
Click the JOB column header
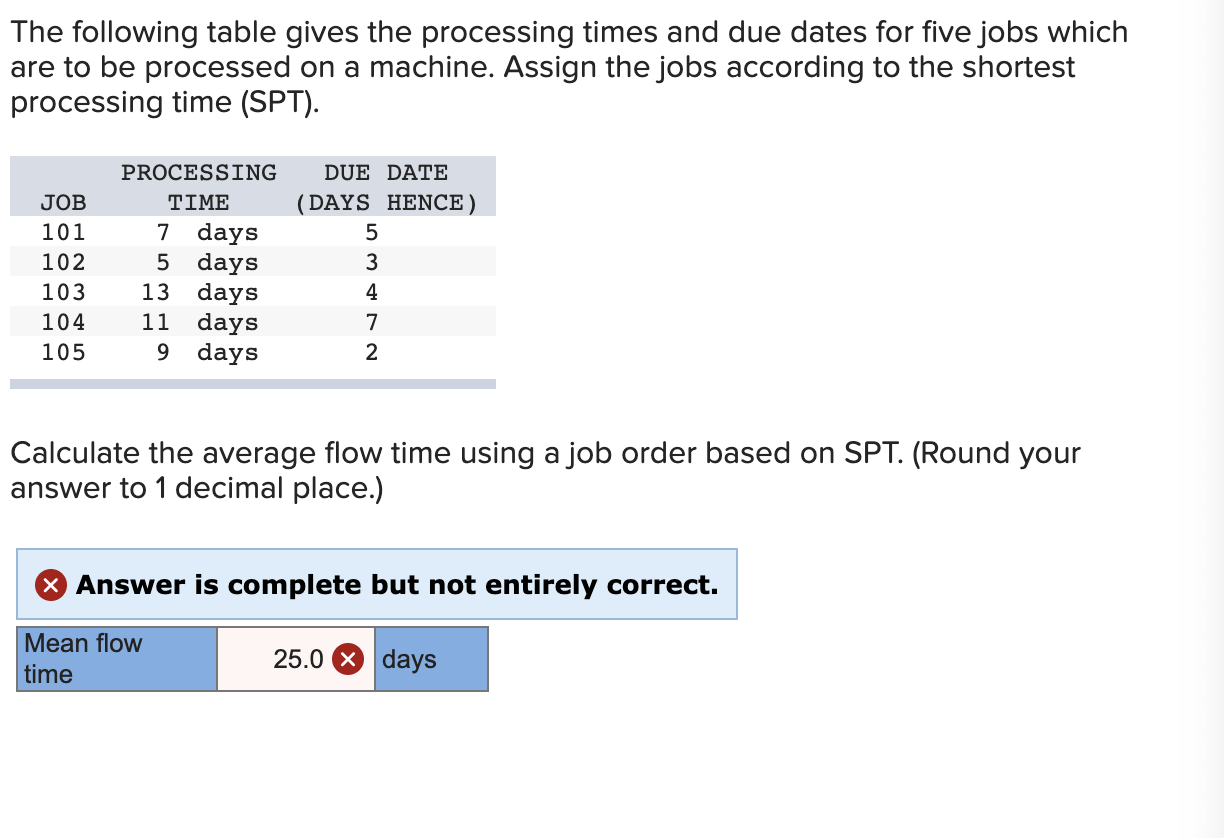[62, 202]
